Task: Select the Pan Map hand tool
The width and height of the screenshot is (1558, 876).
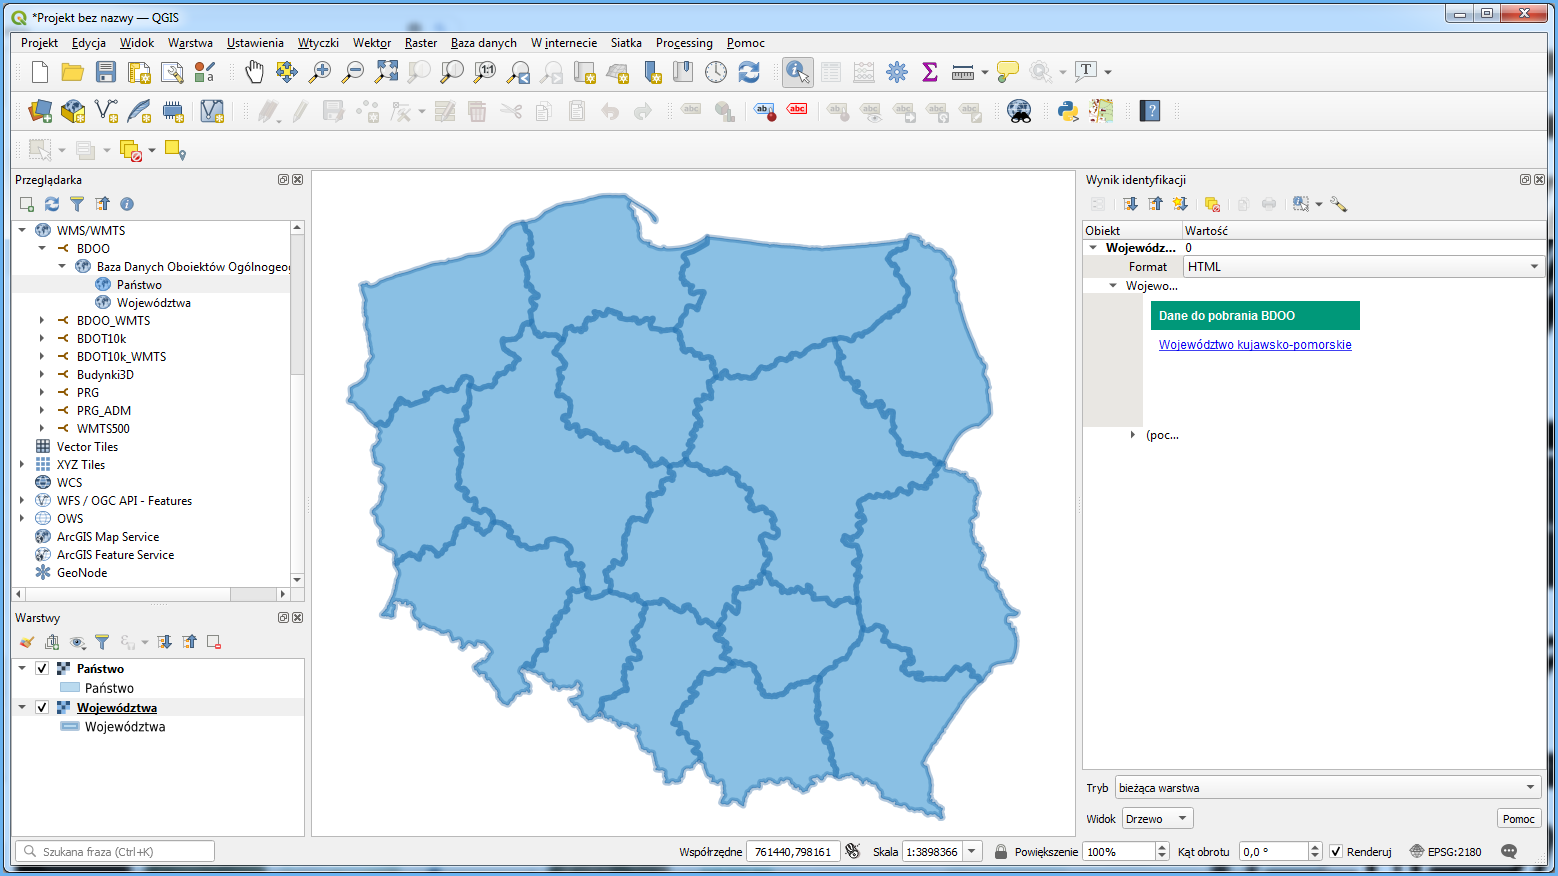Action: [255, 72]
